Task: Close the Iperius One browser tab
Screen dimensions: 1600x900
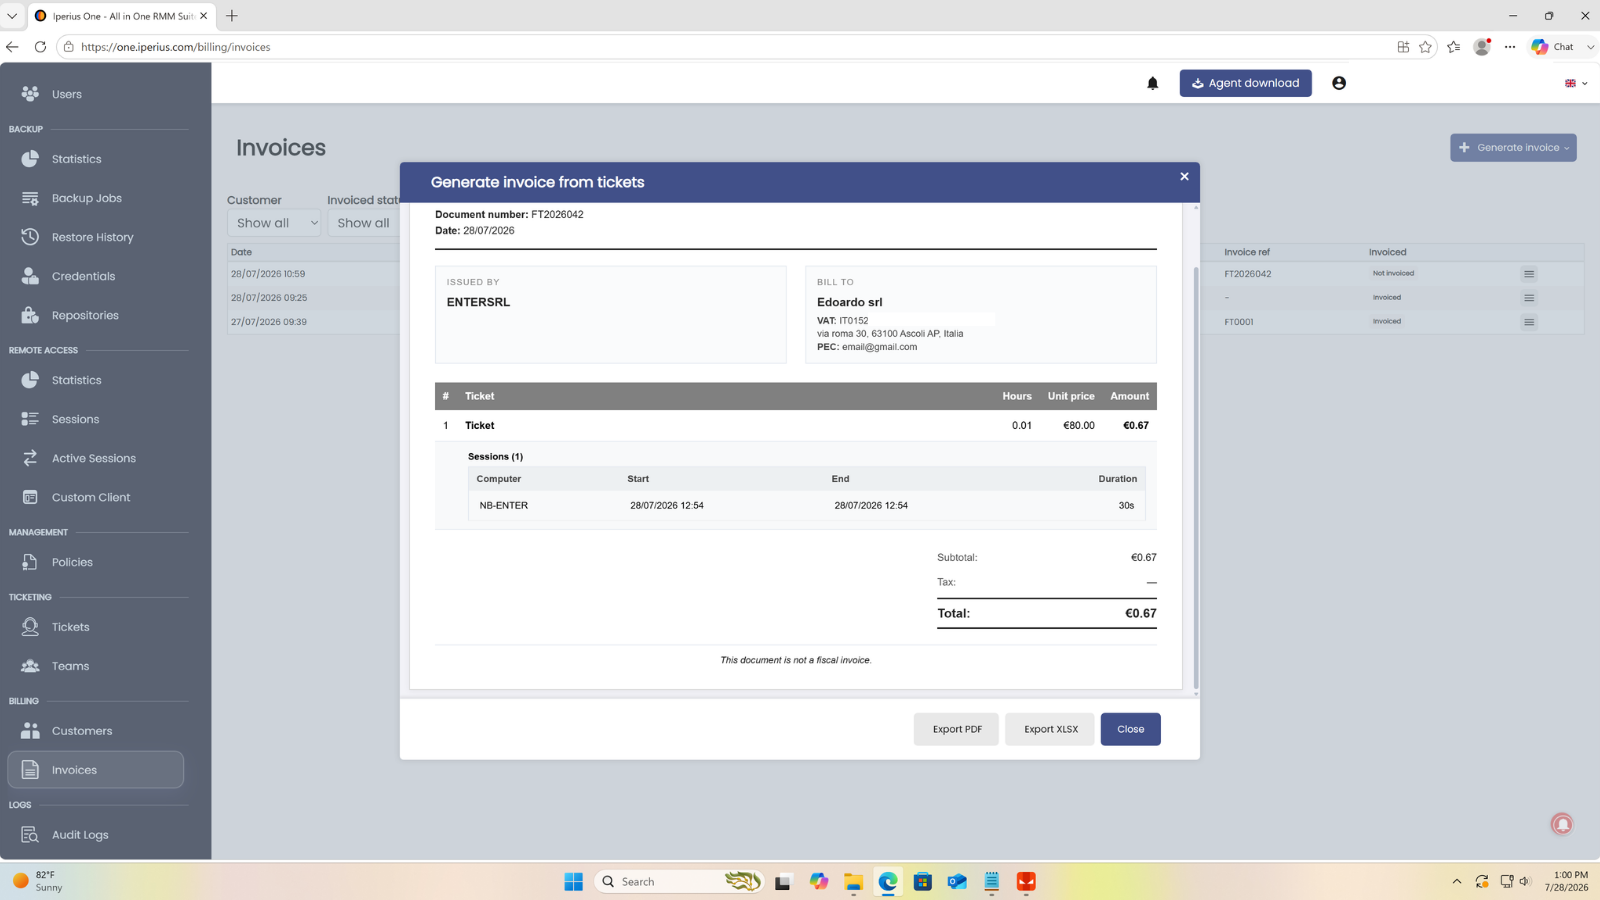Action: click(203, 16)
